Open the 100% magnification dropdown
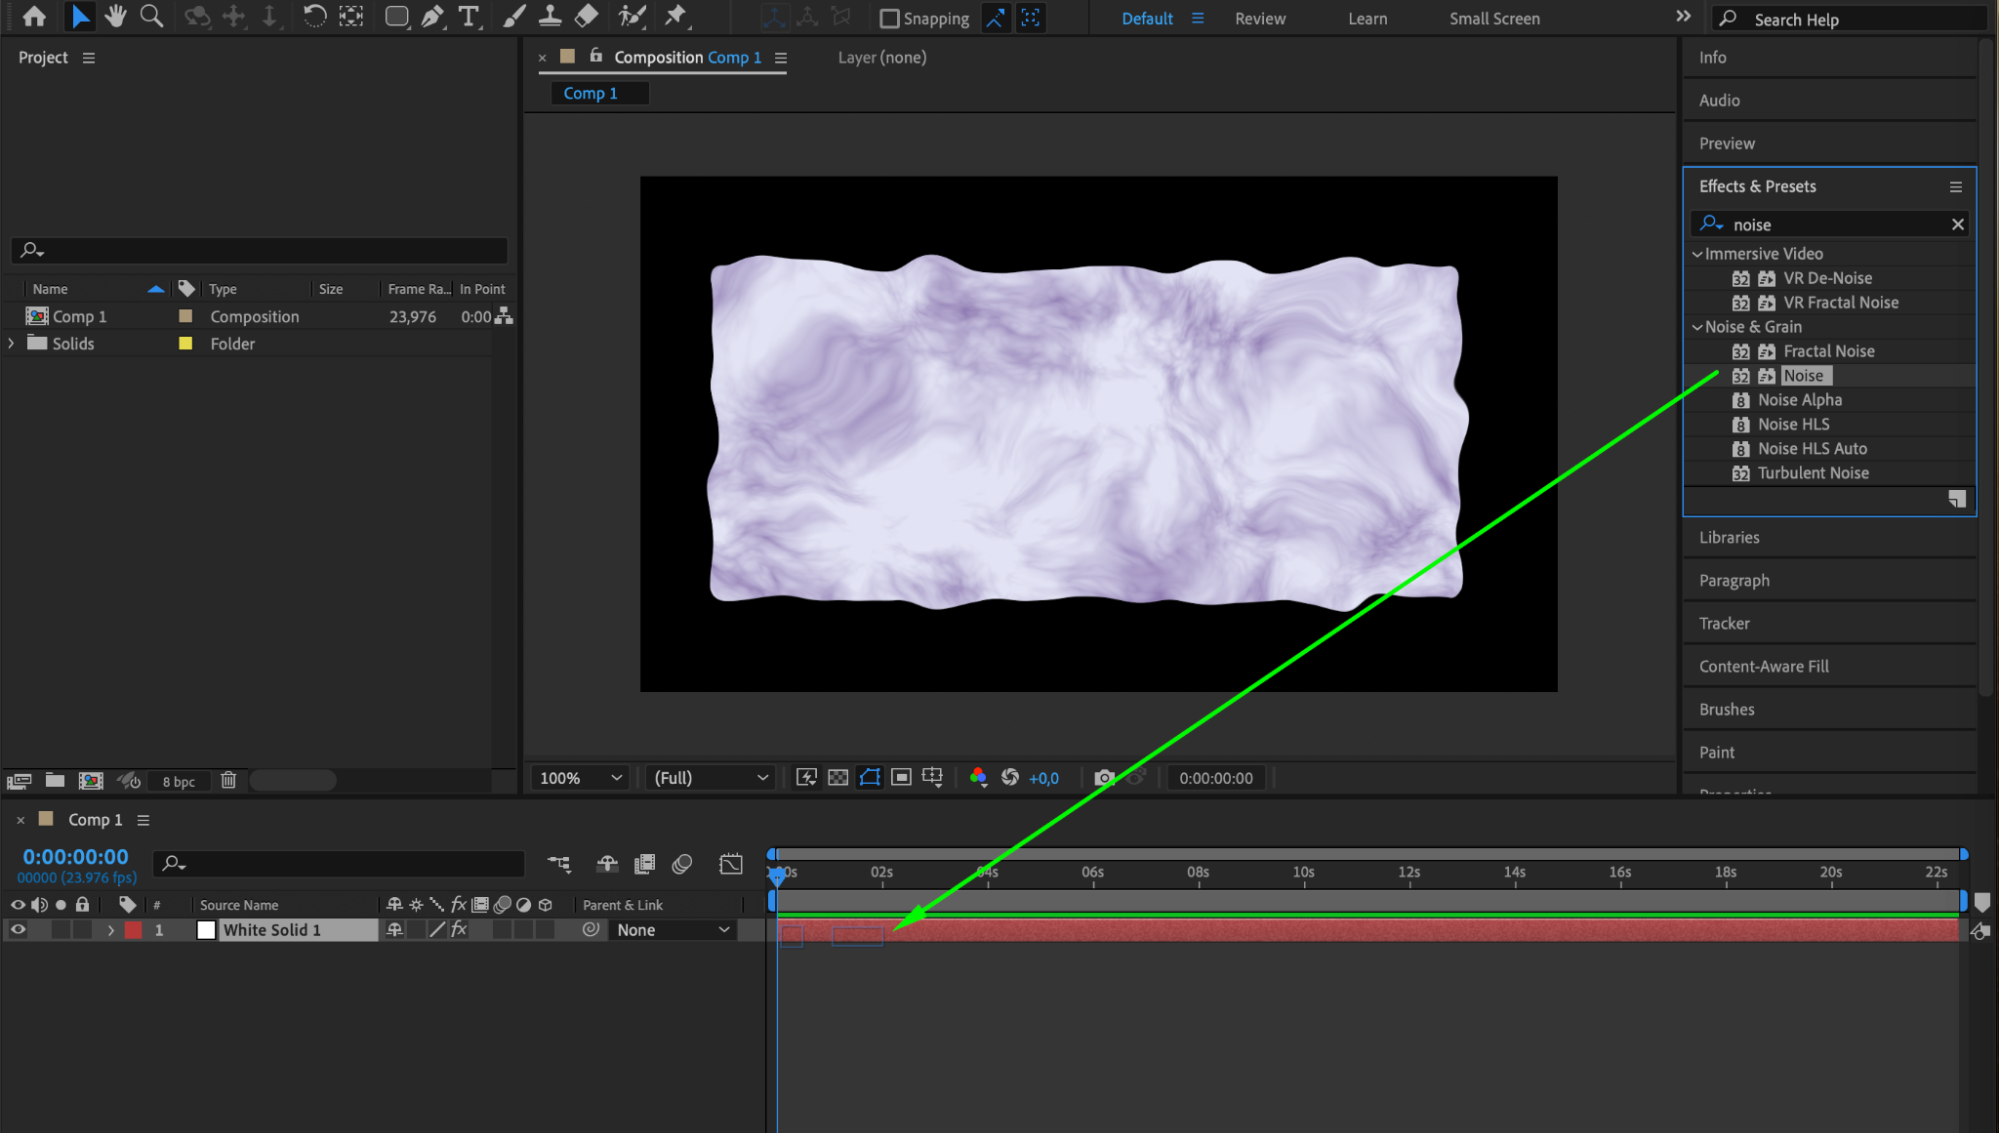 click(580, 778)
